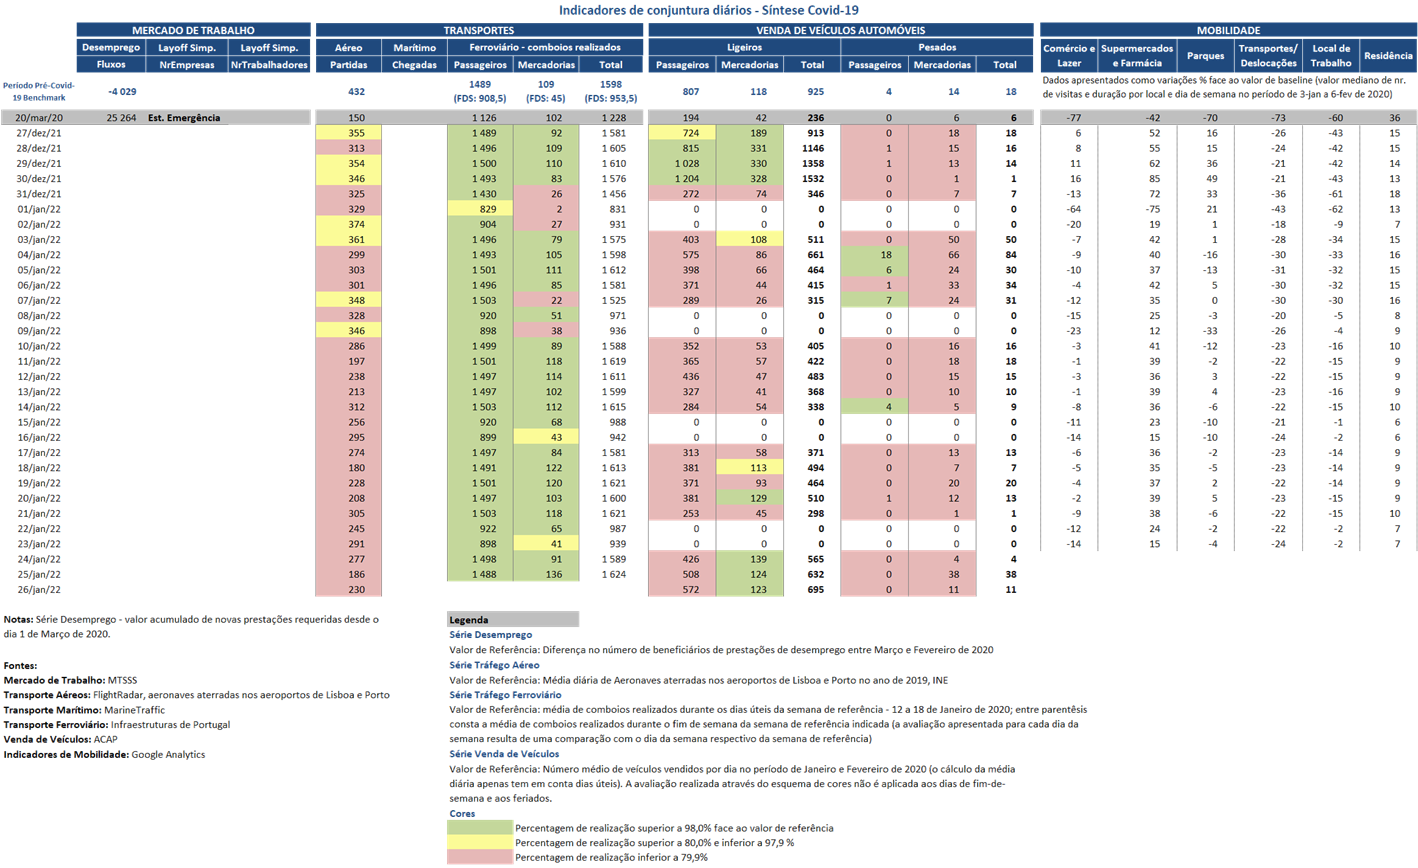Click the Parques mobility header
1418x868 pixels.
click(x=1205, y=55)
